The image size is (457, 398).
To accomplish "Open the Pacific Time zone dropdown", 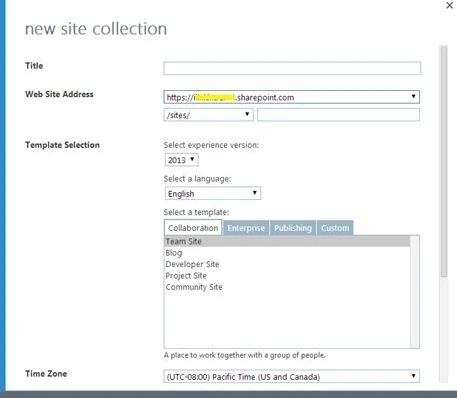I will 292,377.
